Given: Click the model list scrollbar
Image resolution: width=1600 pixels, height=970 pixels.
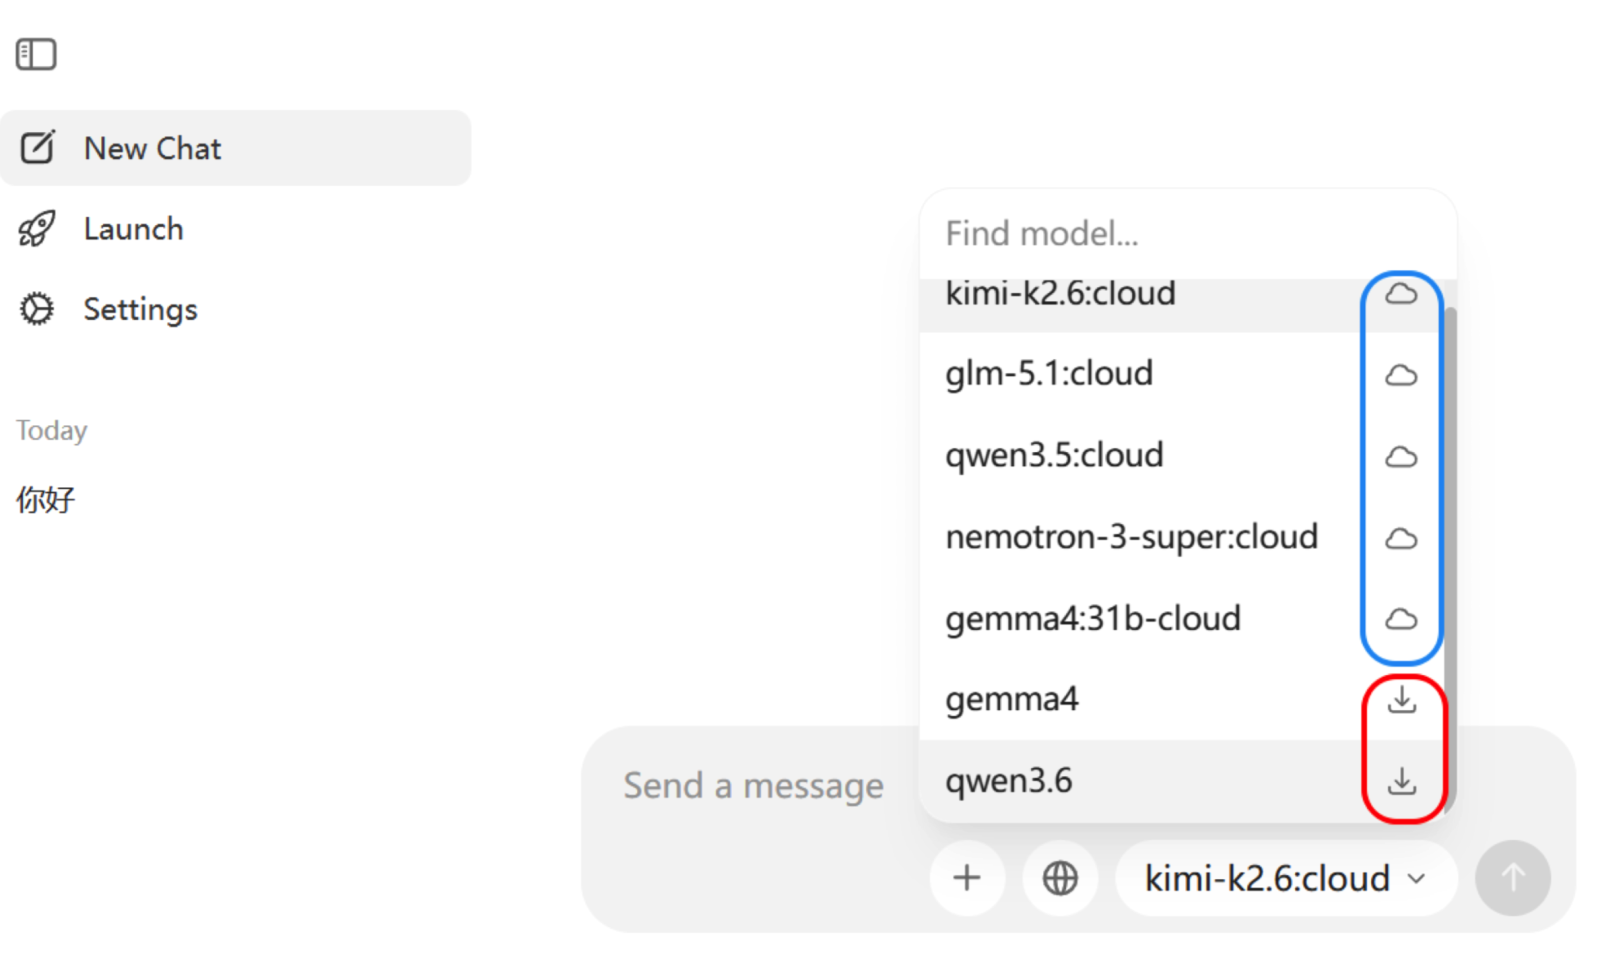Looking at the screenshot, I should pos(1450,555).
